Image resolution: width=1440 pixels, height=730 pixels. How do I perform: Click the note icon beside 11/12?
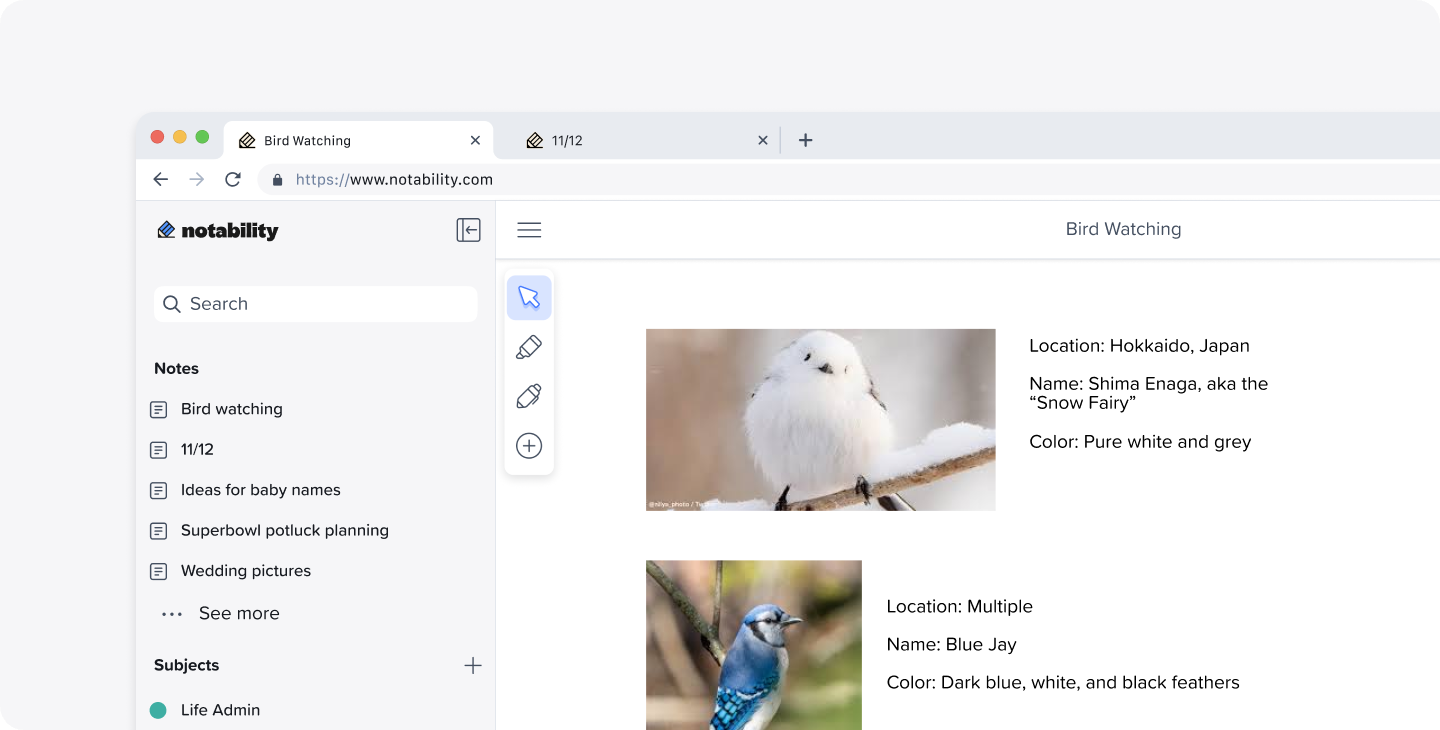click(158, 450)
